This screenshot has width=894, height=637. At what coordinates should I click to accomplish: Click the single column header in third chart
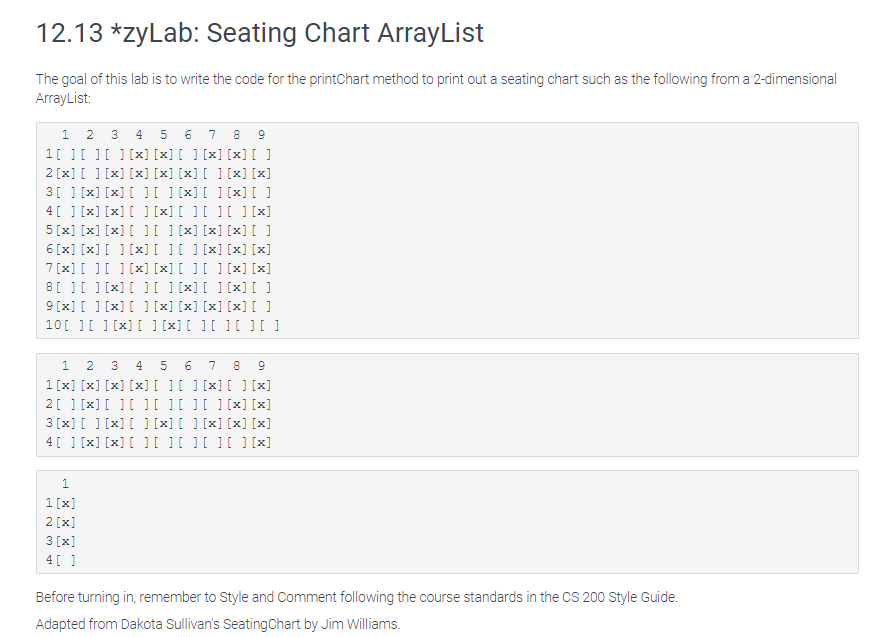tap(65, 484)
